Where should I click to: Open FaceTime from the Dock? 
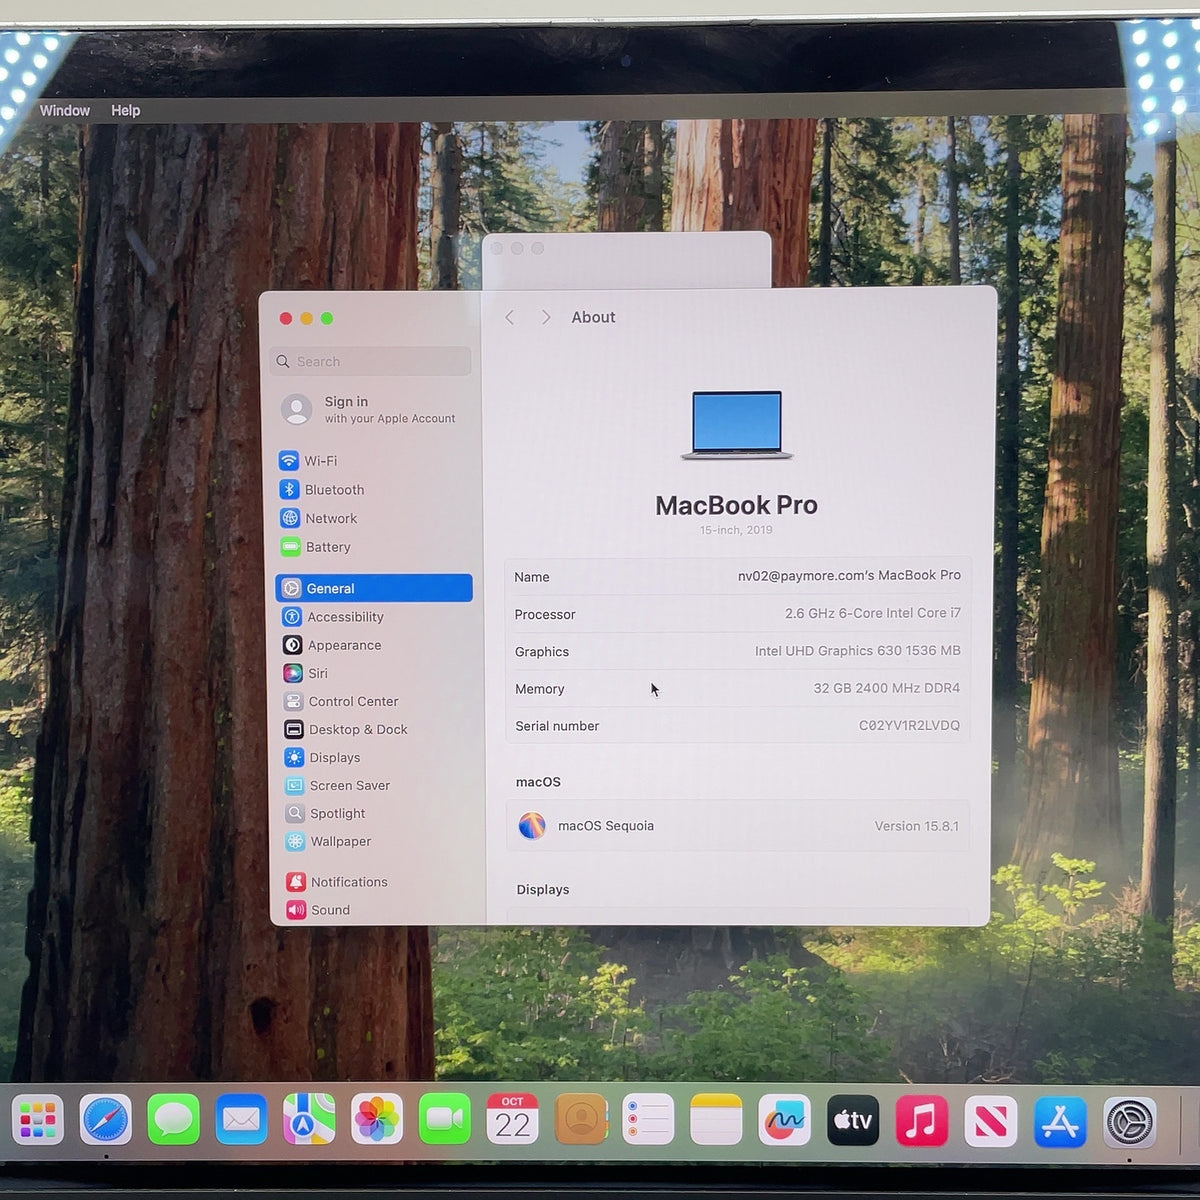[x=444, y=1120]
